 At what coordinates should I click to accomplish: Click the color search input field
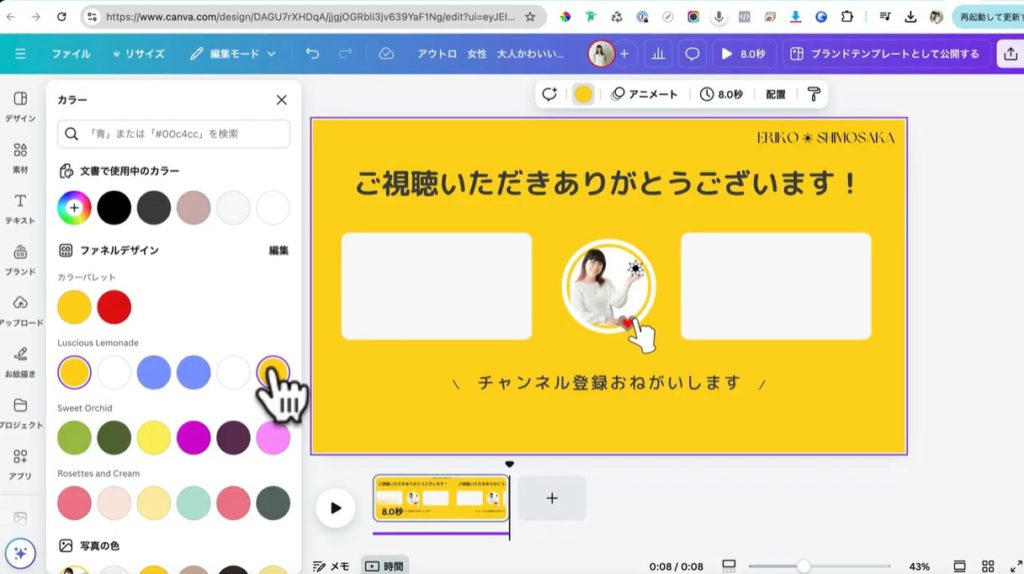point(174,134)
